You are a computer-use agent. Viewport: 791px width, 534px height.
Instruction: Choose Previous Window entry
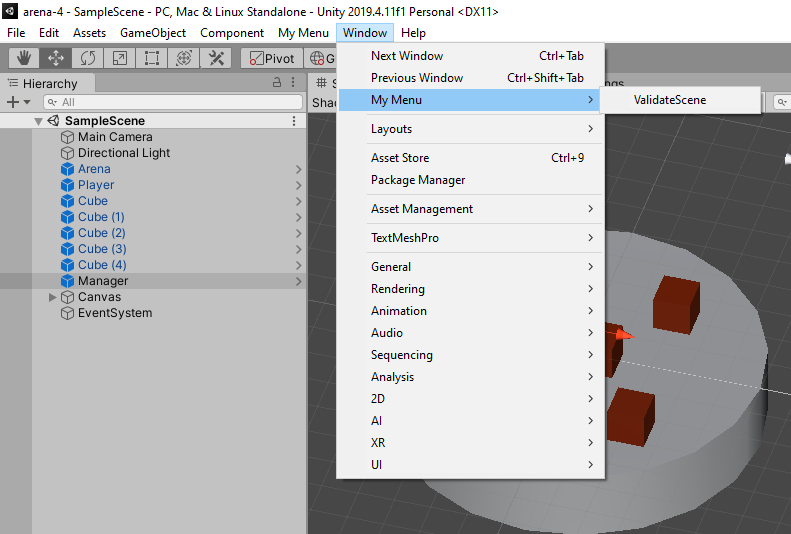pos(470,78)
